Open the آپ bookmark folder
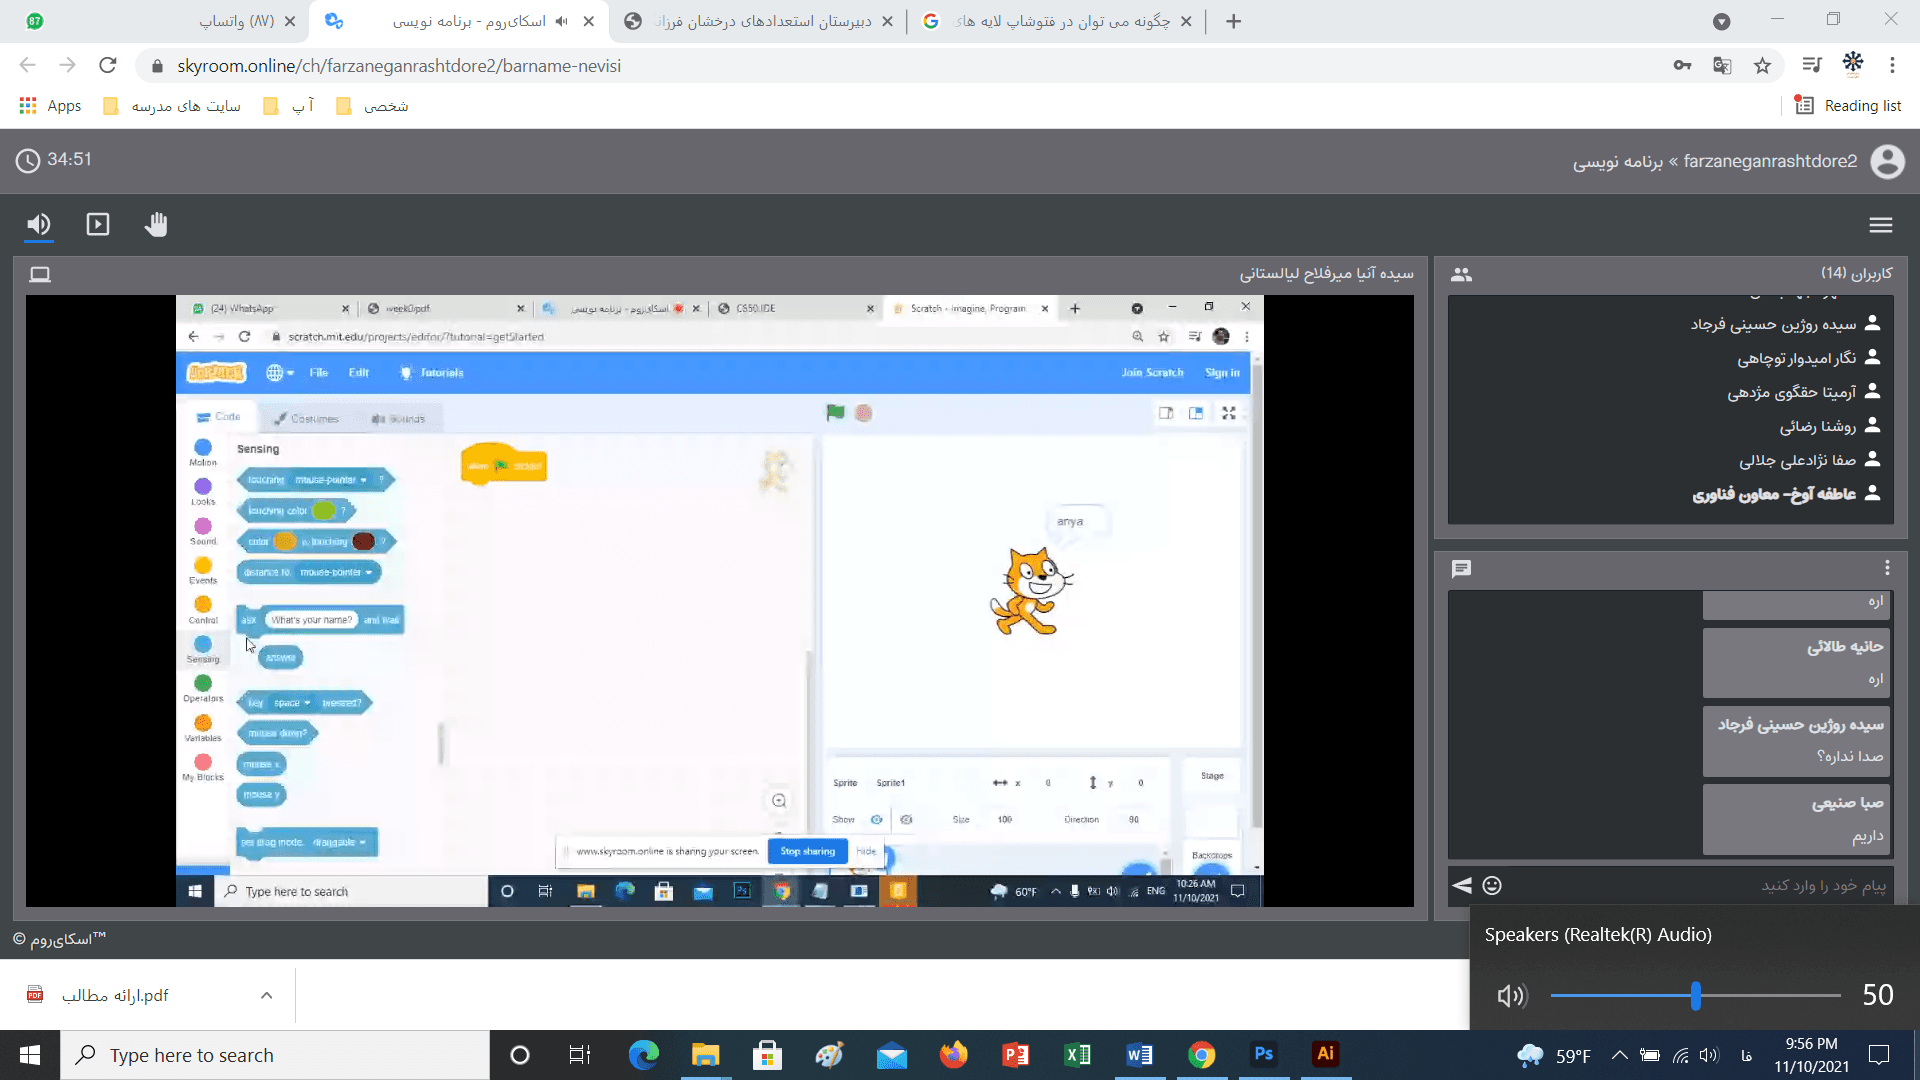 coord(288,106)
